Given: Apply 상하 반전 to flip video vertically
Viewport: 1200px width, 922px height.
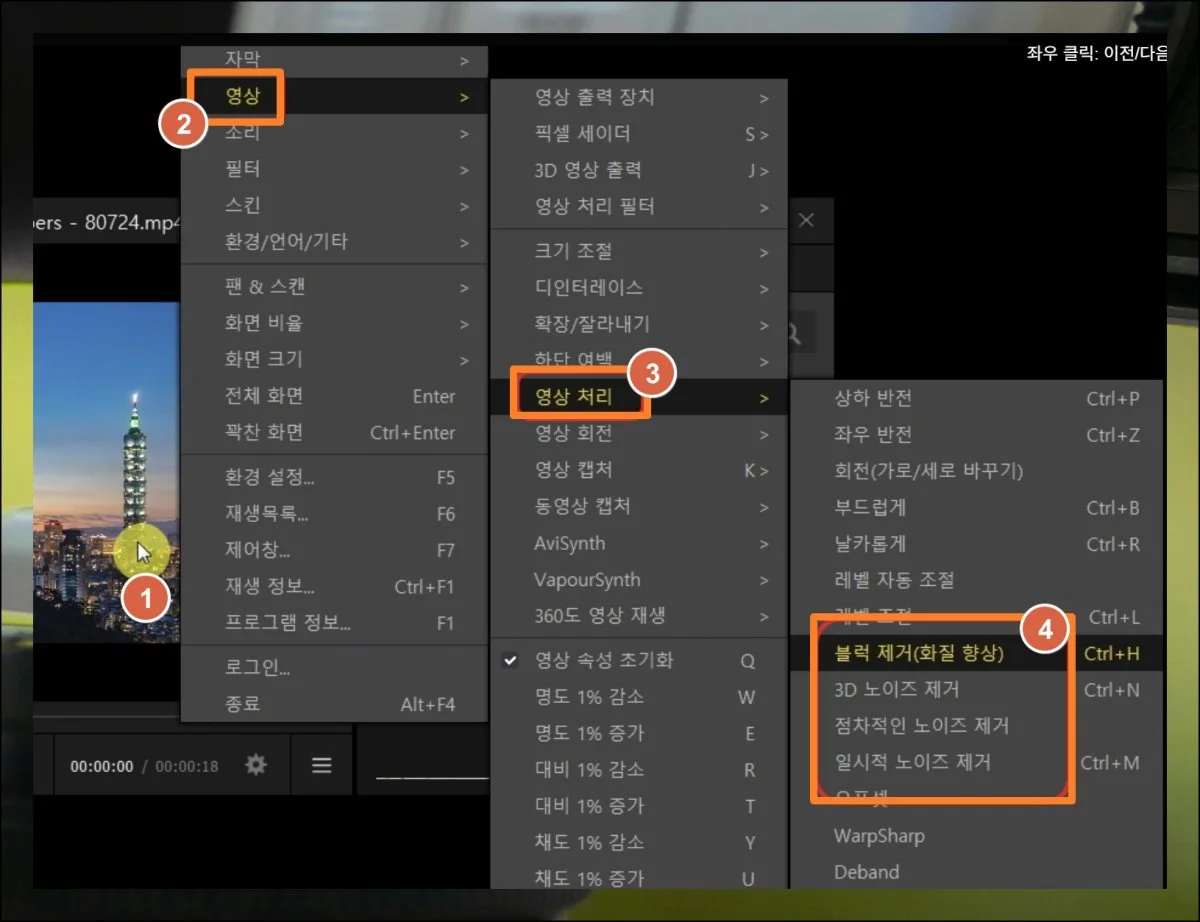Looking at the screenshot, I should 873,398.
